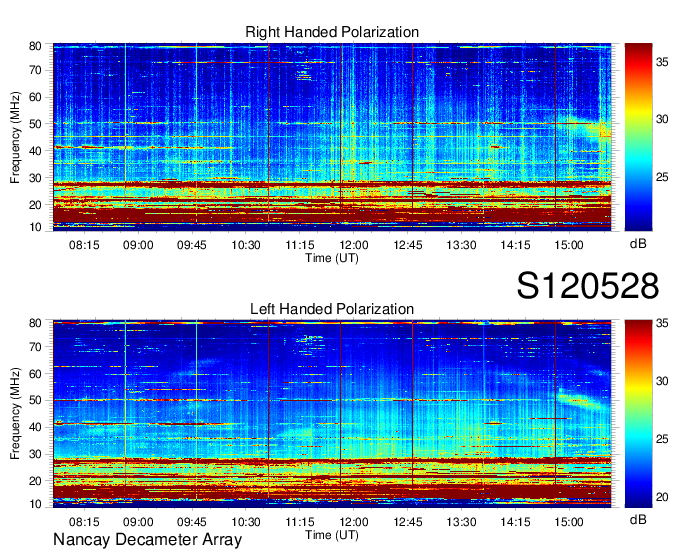Click the 40 MHz label on the bottom plot
Screen dimensions: 680x552
pos(35,428)
